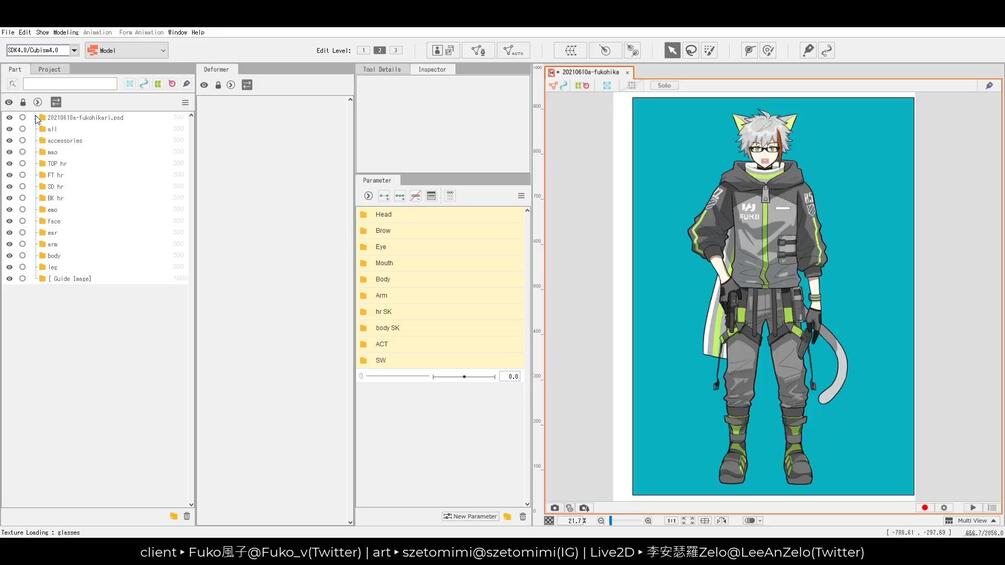1005x565 pixels.
Task: Click the automatic mesh generator icon
Action: [x=513, y=50]
